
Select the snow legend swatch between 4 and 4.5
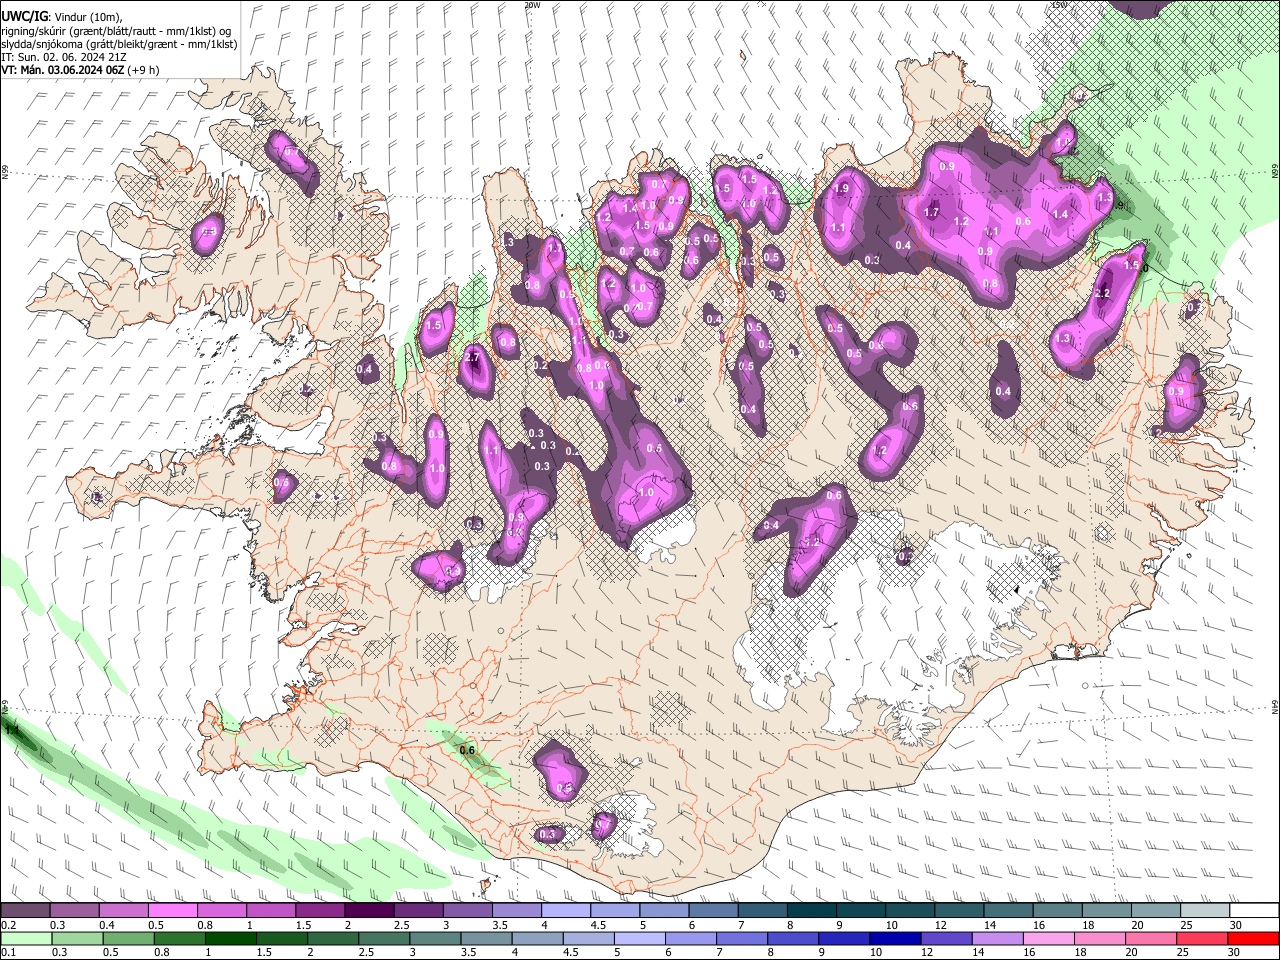tap(566, 911)
